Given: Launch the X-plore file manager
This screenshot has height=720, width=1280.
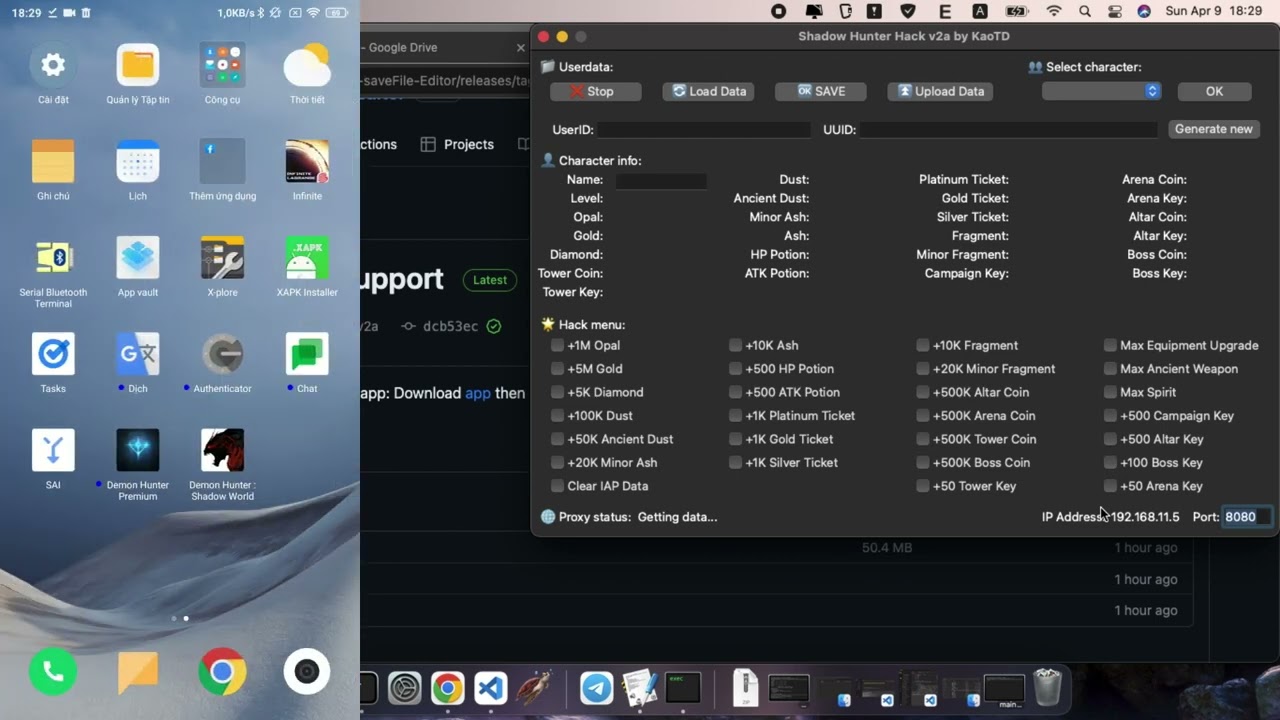Looking at the screenshot, I should pyautogui.click(x=222, y=257).
